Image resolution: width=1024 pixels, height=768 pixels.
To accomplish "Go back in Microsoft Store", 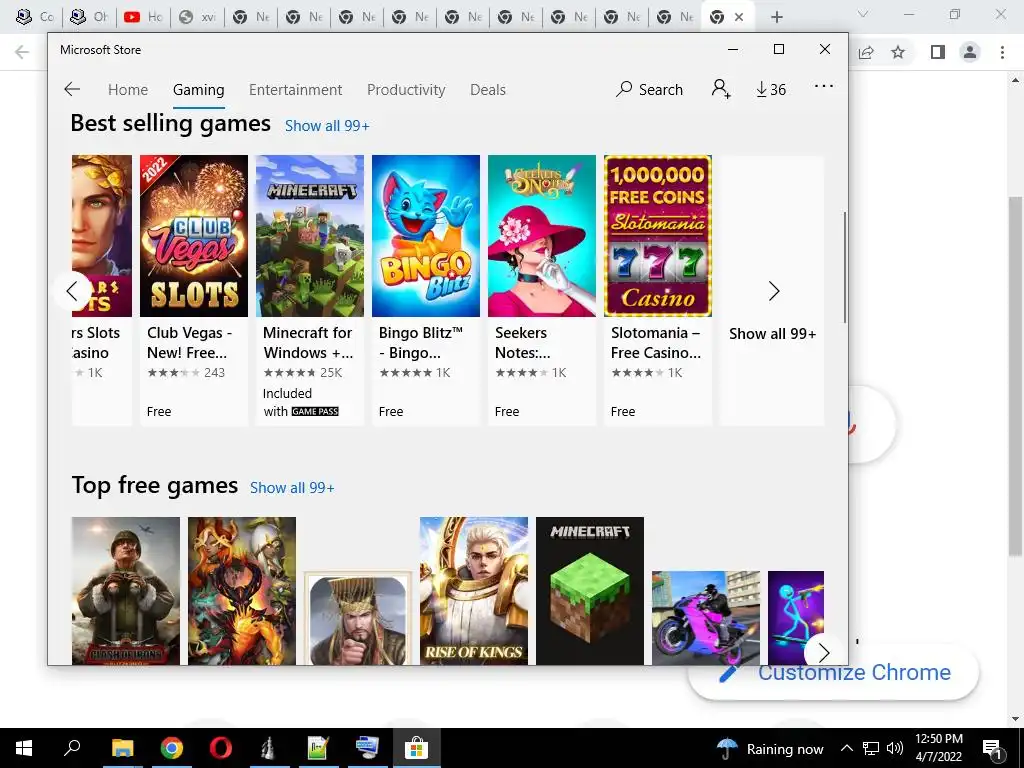I will coord(72,89).
